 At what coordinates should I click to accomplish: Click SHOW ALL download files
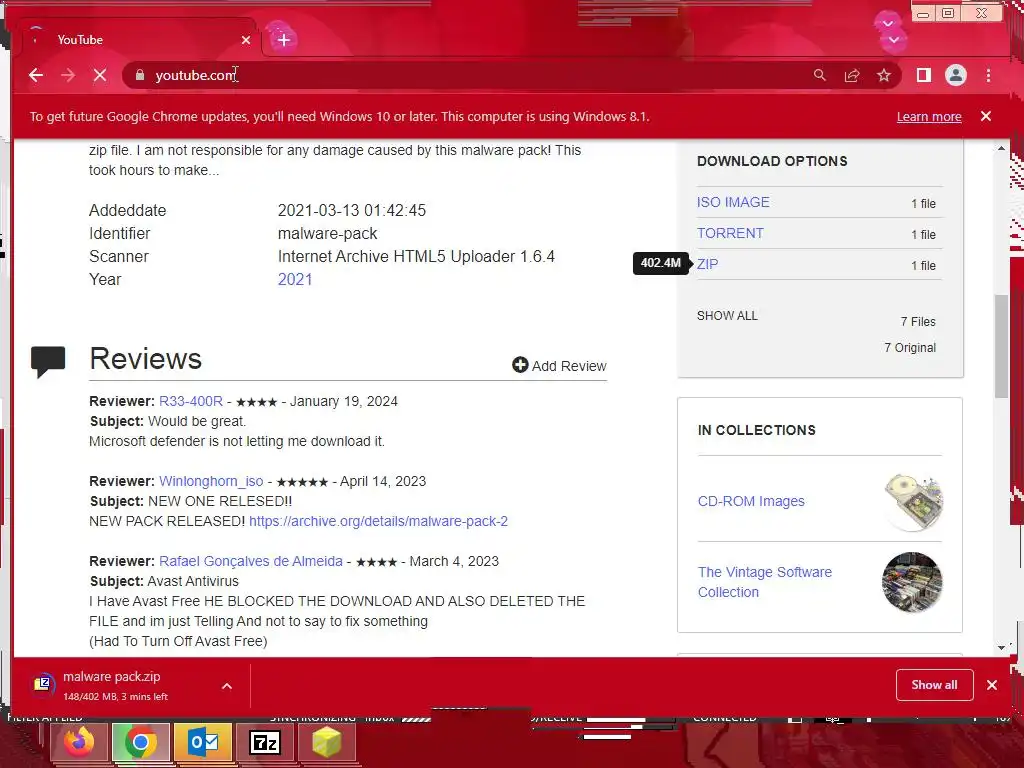pyautogui.click(x=727, y=315)
